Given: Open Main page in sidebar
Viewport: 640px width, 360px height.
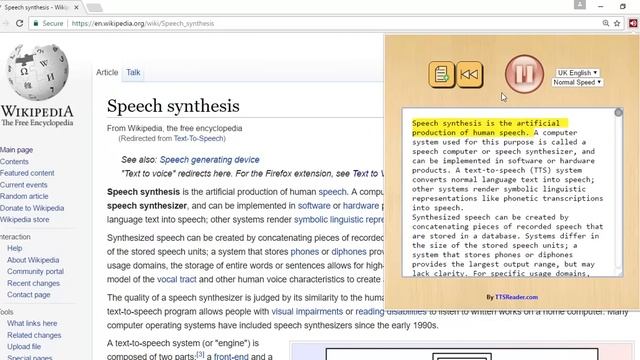Looking at the screenshot, I should [16, 150].
